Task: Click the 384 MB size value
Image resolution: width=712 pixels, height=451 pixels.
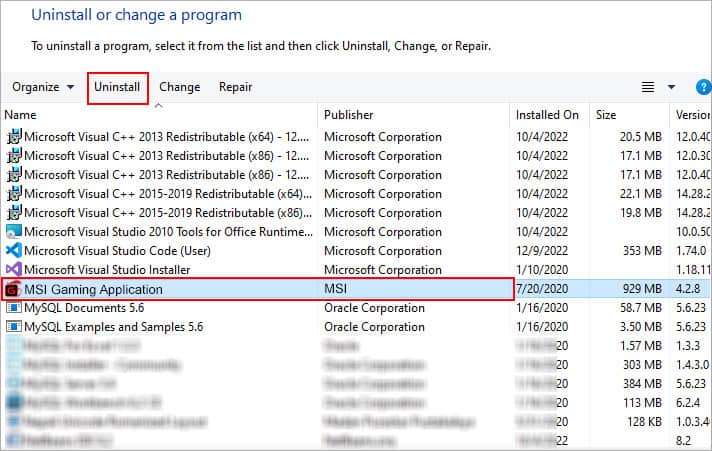Action: coord(642,384)
